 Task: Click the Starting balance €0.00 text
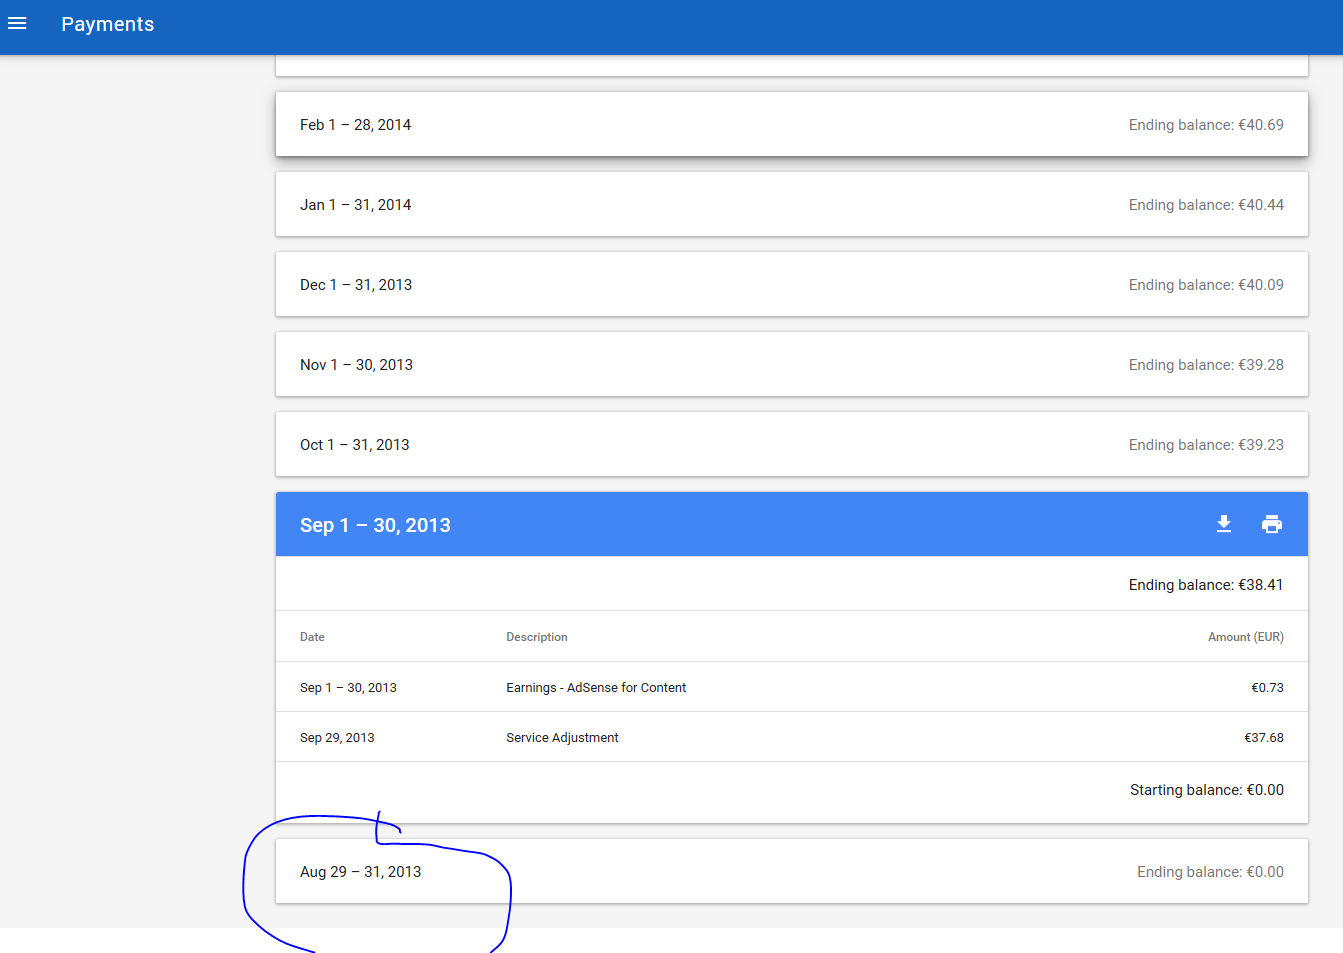point(1206,790)
